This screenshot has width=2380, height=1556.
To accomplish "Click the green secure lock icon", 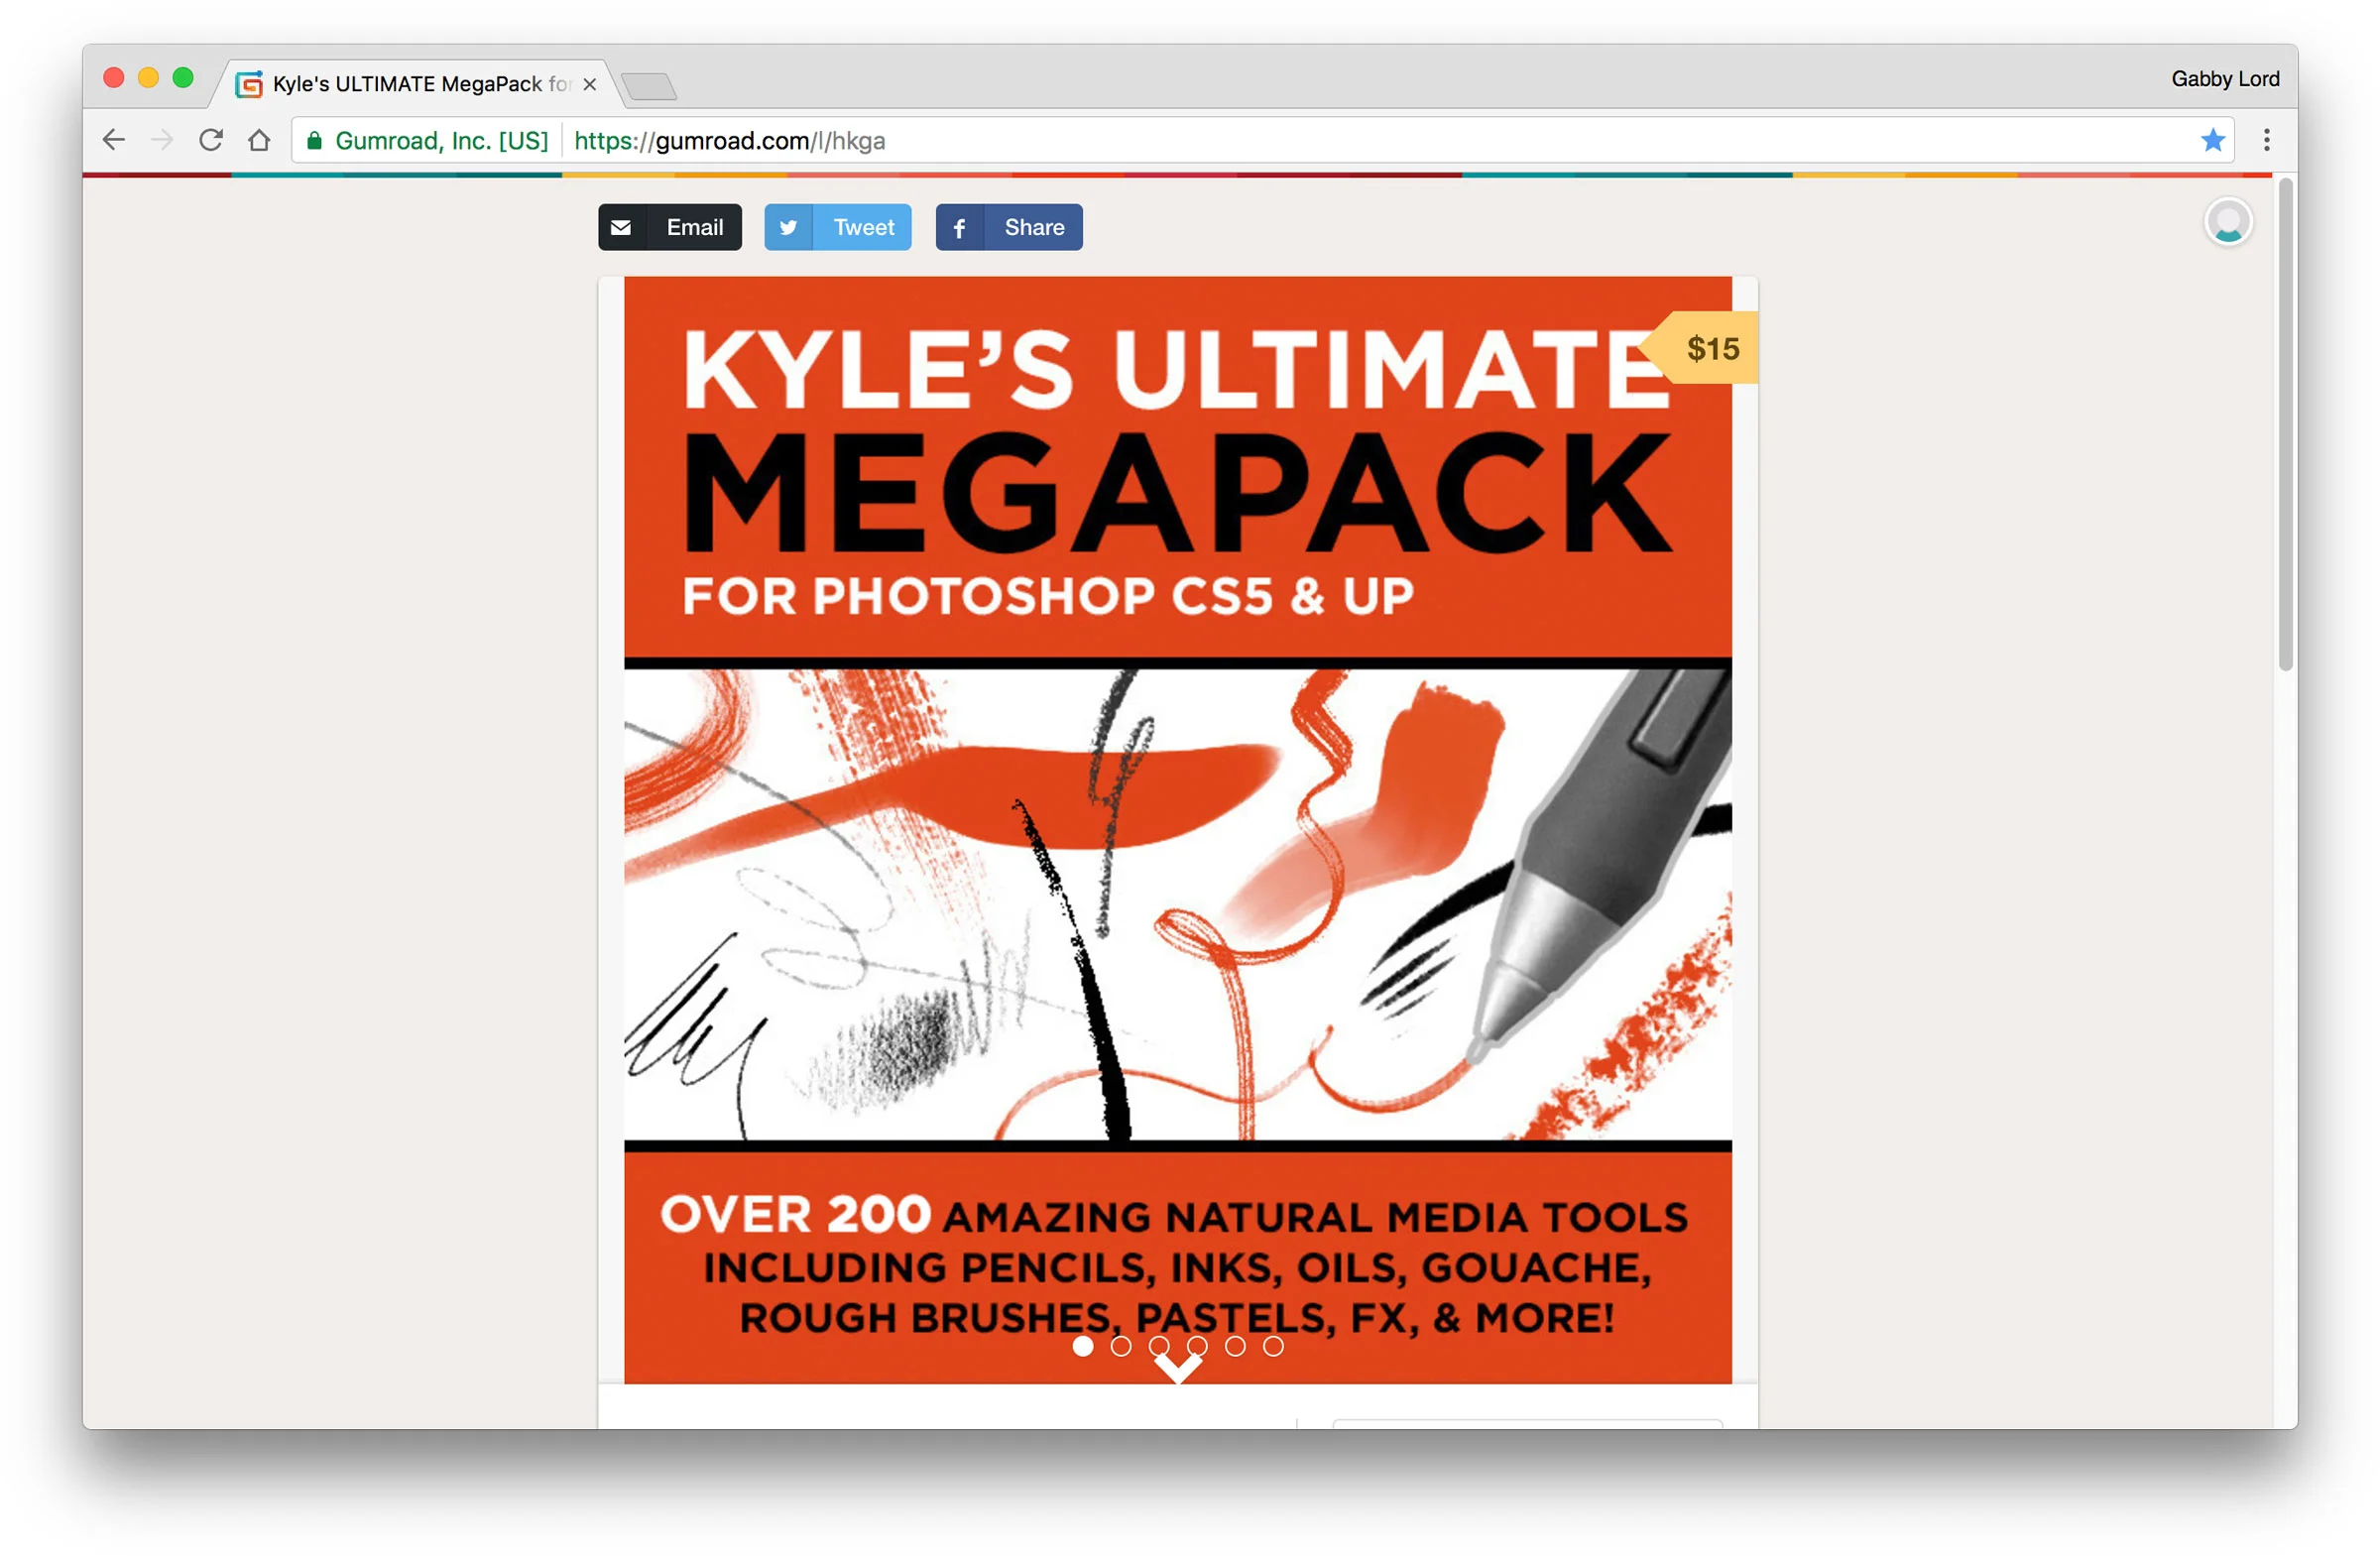I will [314, 141].
